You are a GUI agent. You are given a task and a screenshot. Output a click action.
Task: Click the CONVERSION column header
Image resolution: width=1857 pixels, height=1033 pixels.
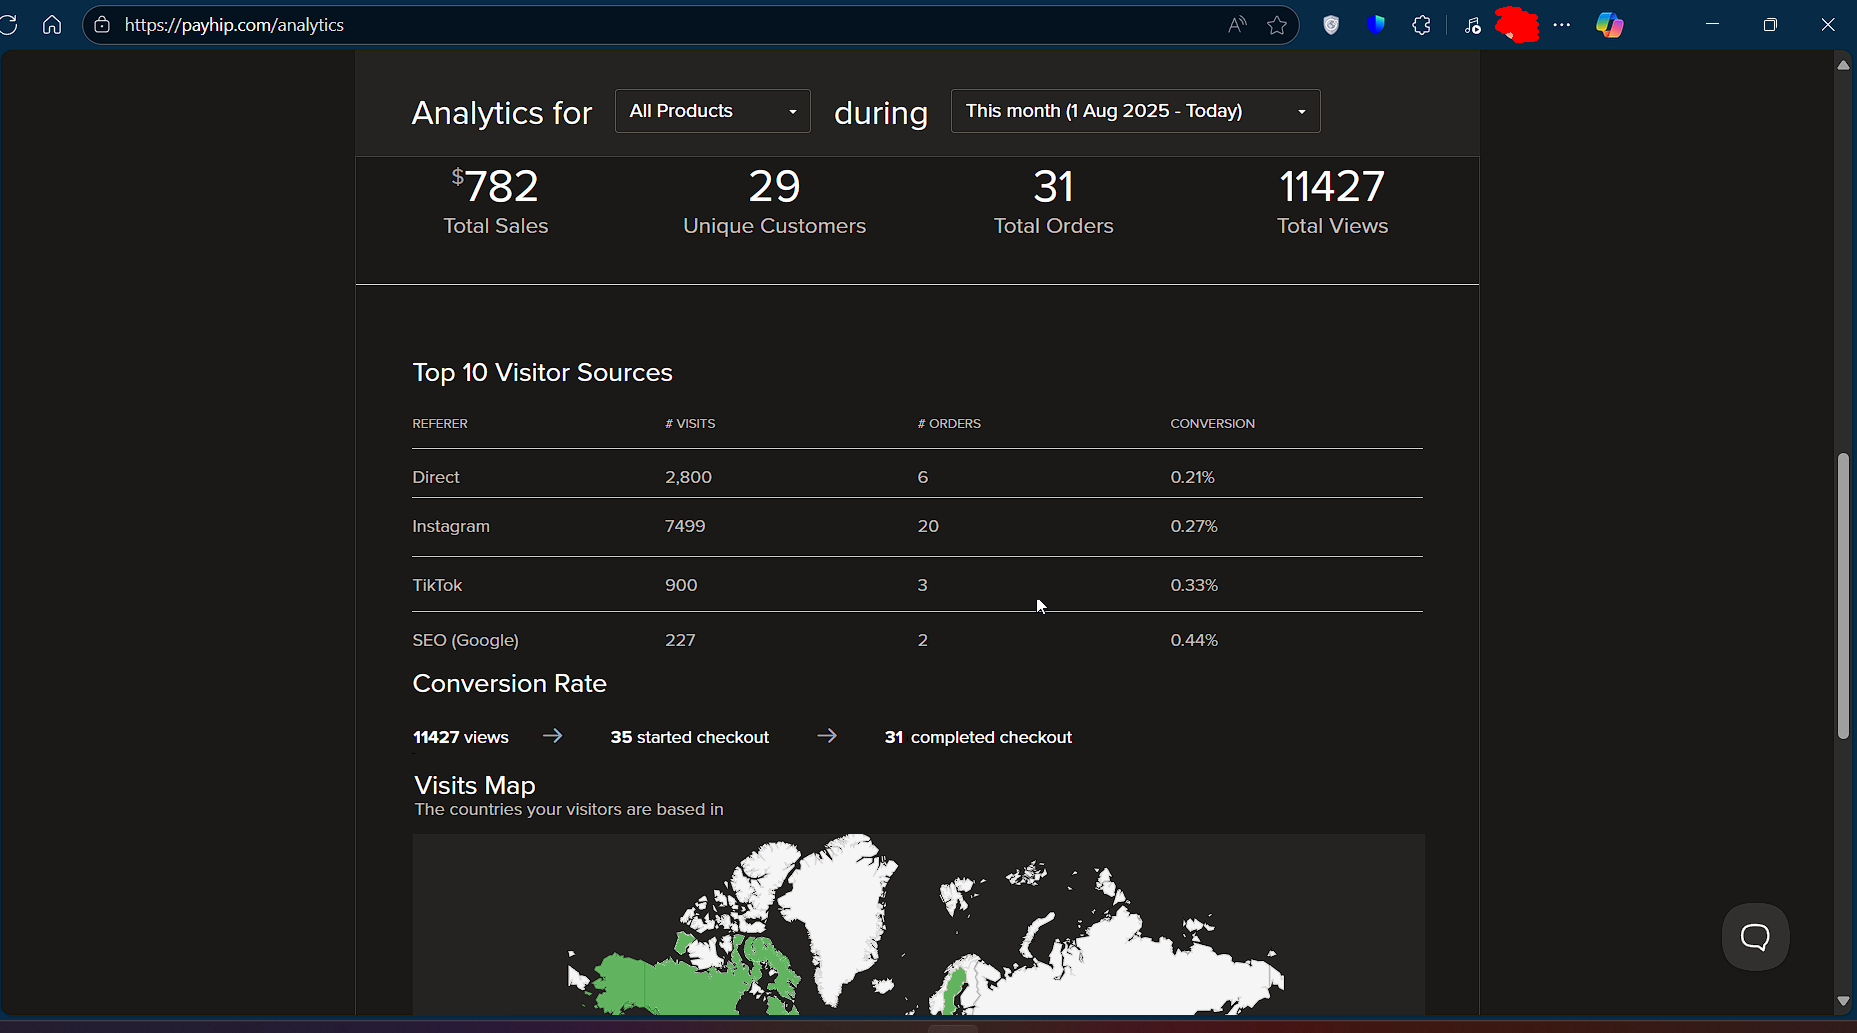[1212, 424]
